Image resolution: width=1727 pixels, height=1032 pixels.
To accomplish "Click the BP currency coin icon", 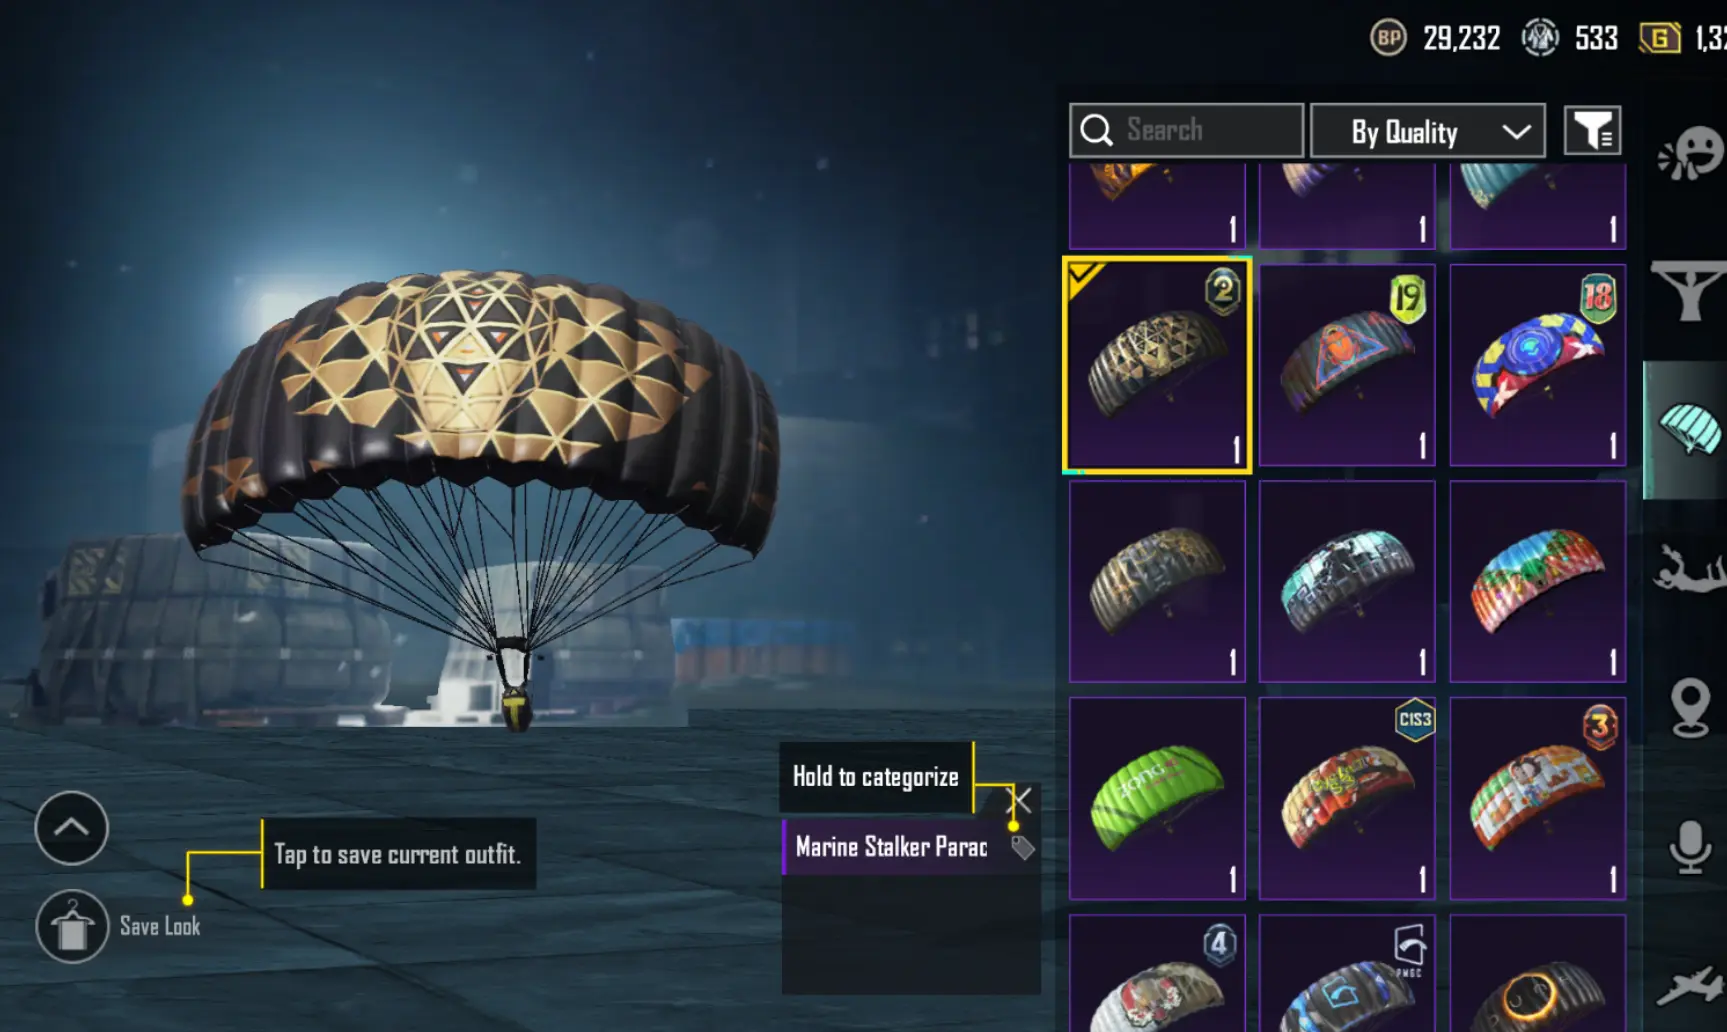I will coord(1388,38).
